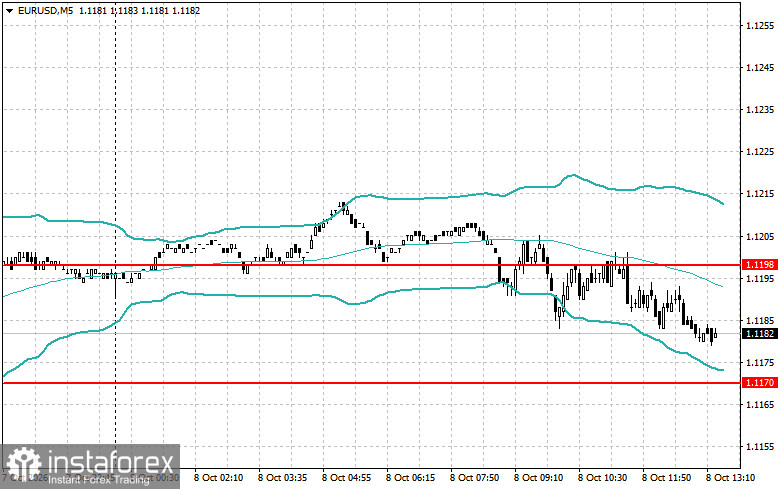The image size is (781, 489).
Task: Select the 1.1170 red price level label
Action: click(760, 382)
